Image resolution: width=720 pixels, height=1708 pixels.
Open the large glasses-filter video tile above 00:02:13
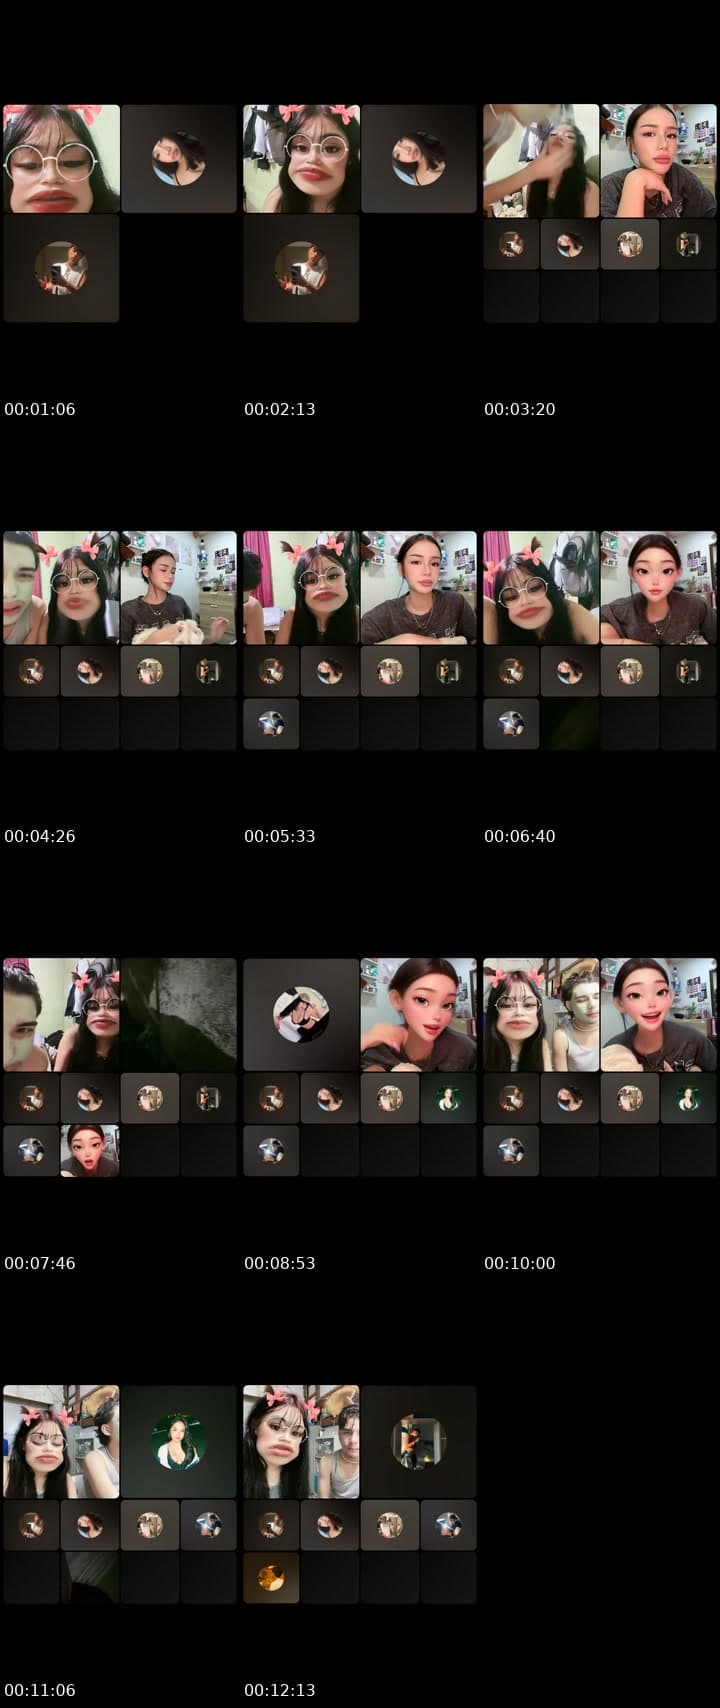(301, 158)
